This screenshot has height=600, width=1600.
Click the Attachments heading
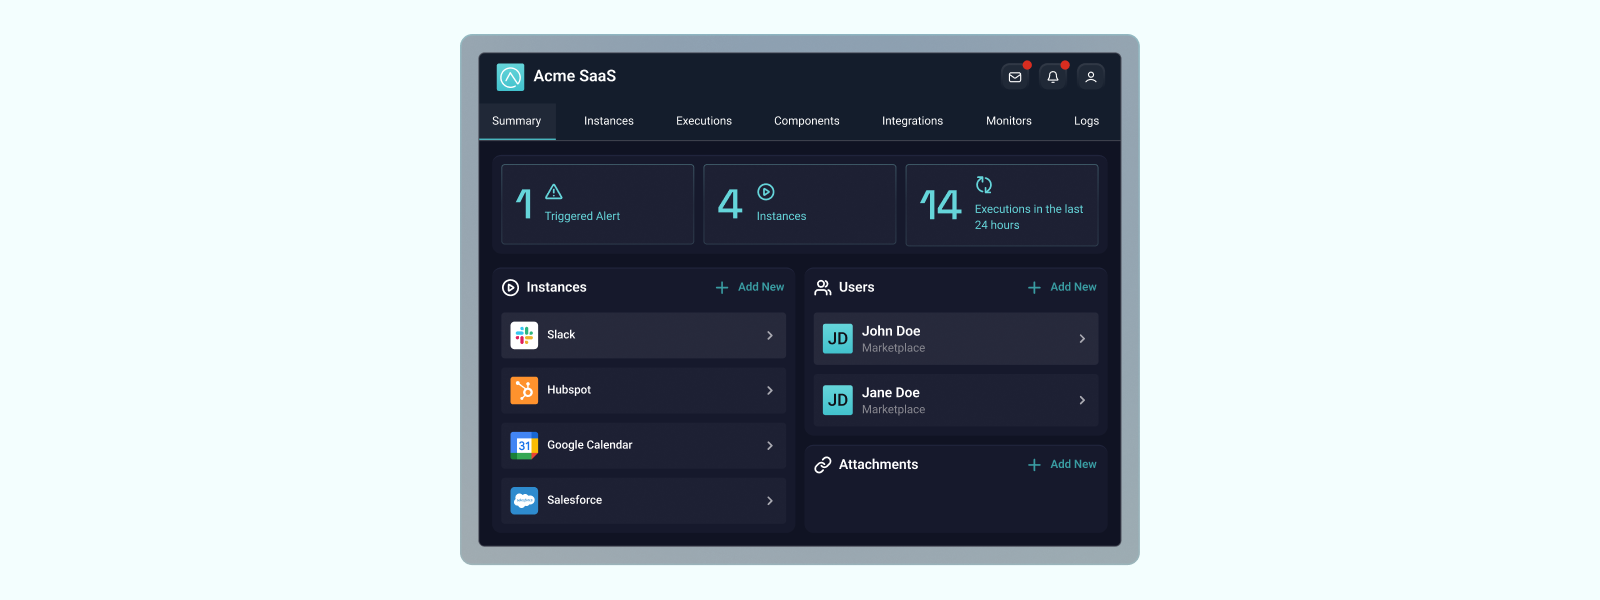(878, 465)
